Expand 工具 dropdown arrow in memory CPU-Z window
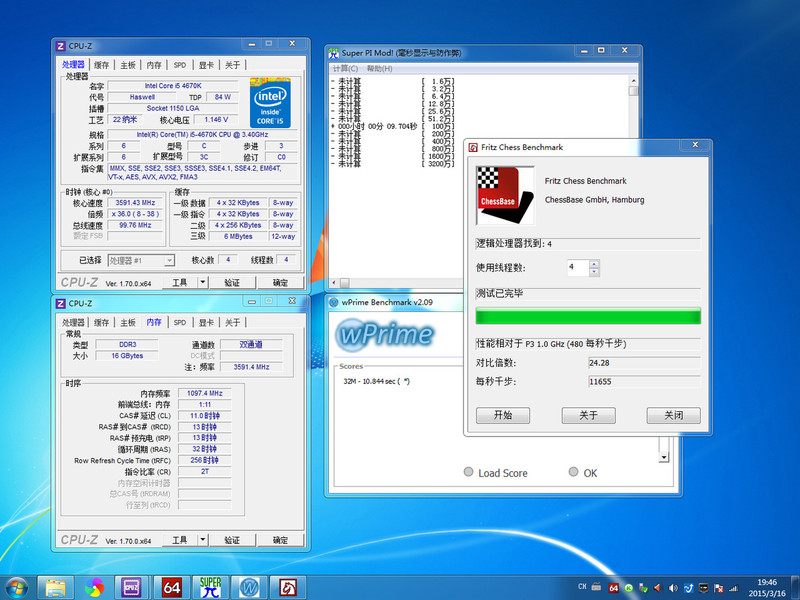 pyautogui.click(x=203, y=540)
